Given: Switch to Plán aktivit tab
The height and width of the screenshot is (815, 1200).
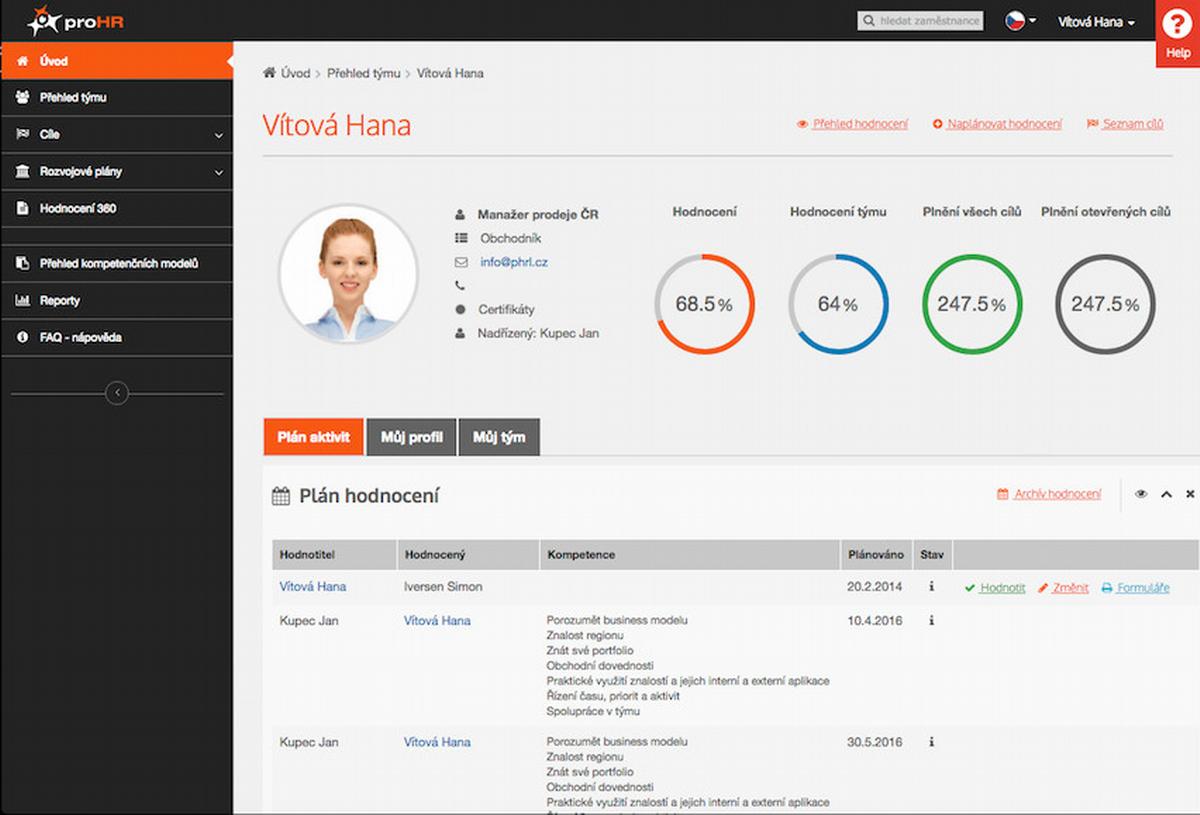Looking at the screenshot, I should point(314,437).
